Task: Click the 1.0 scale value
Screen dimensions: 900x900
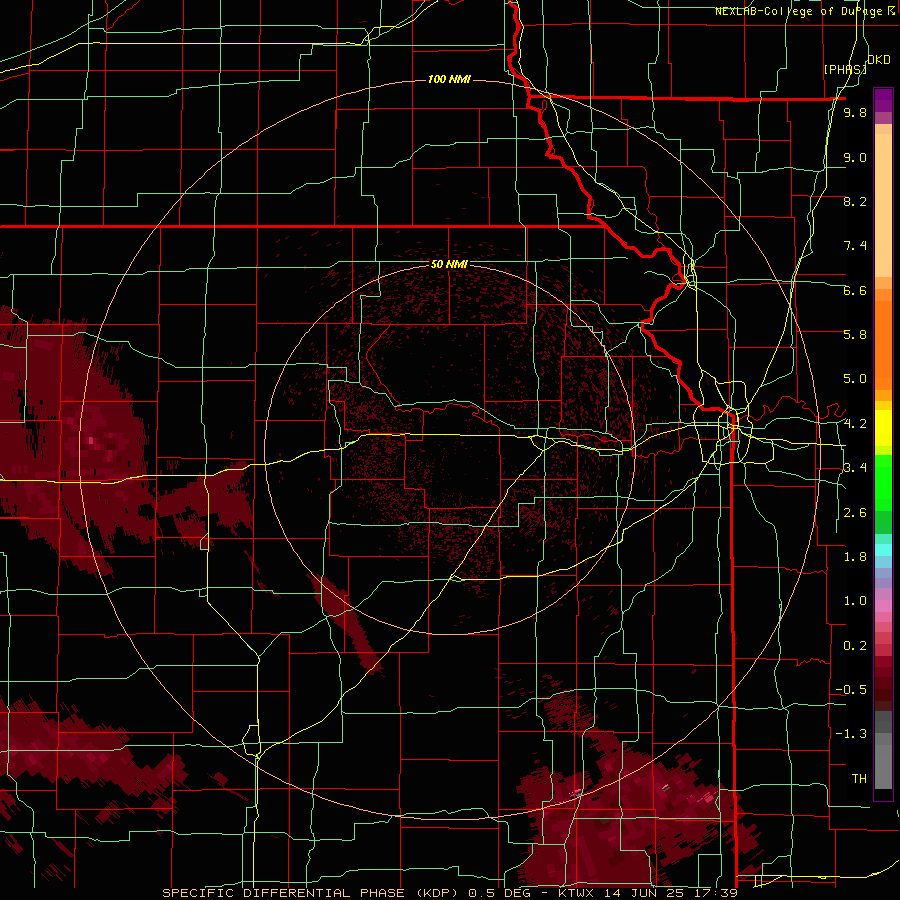Action: click(855, 601)
